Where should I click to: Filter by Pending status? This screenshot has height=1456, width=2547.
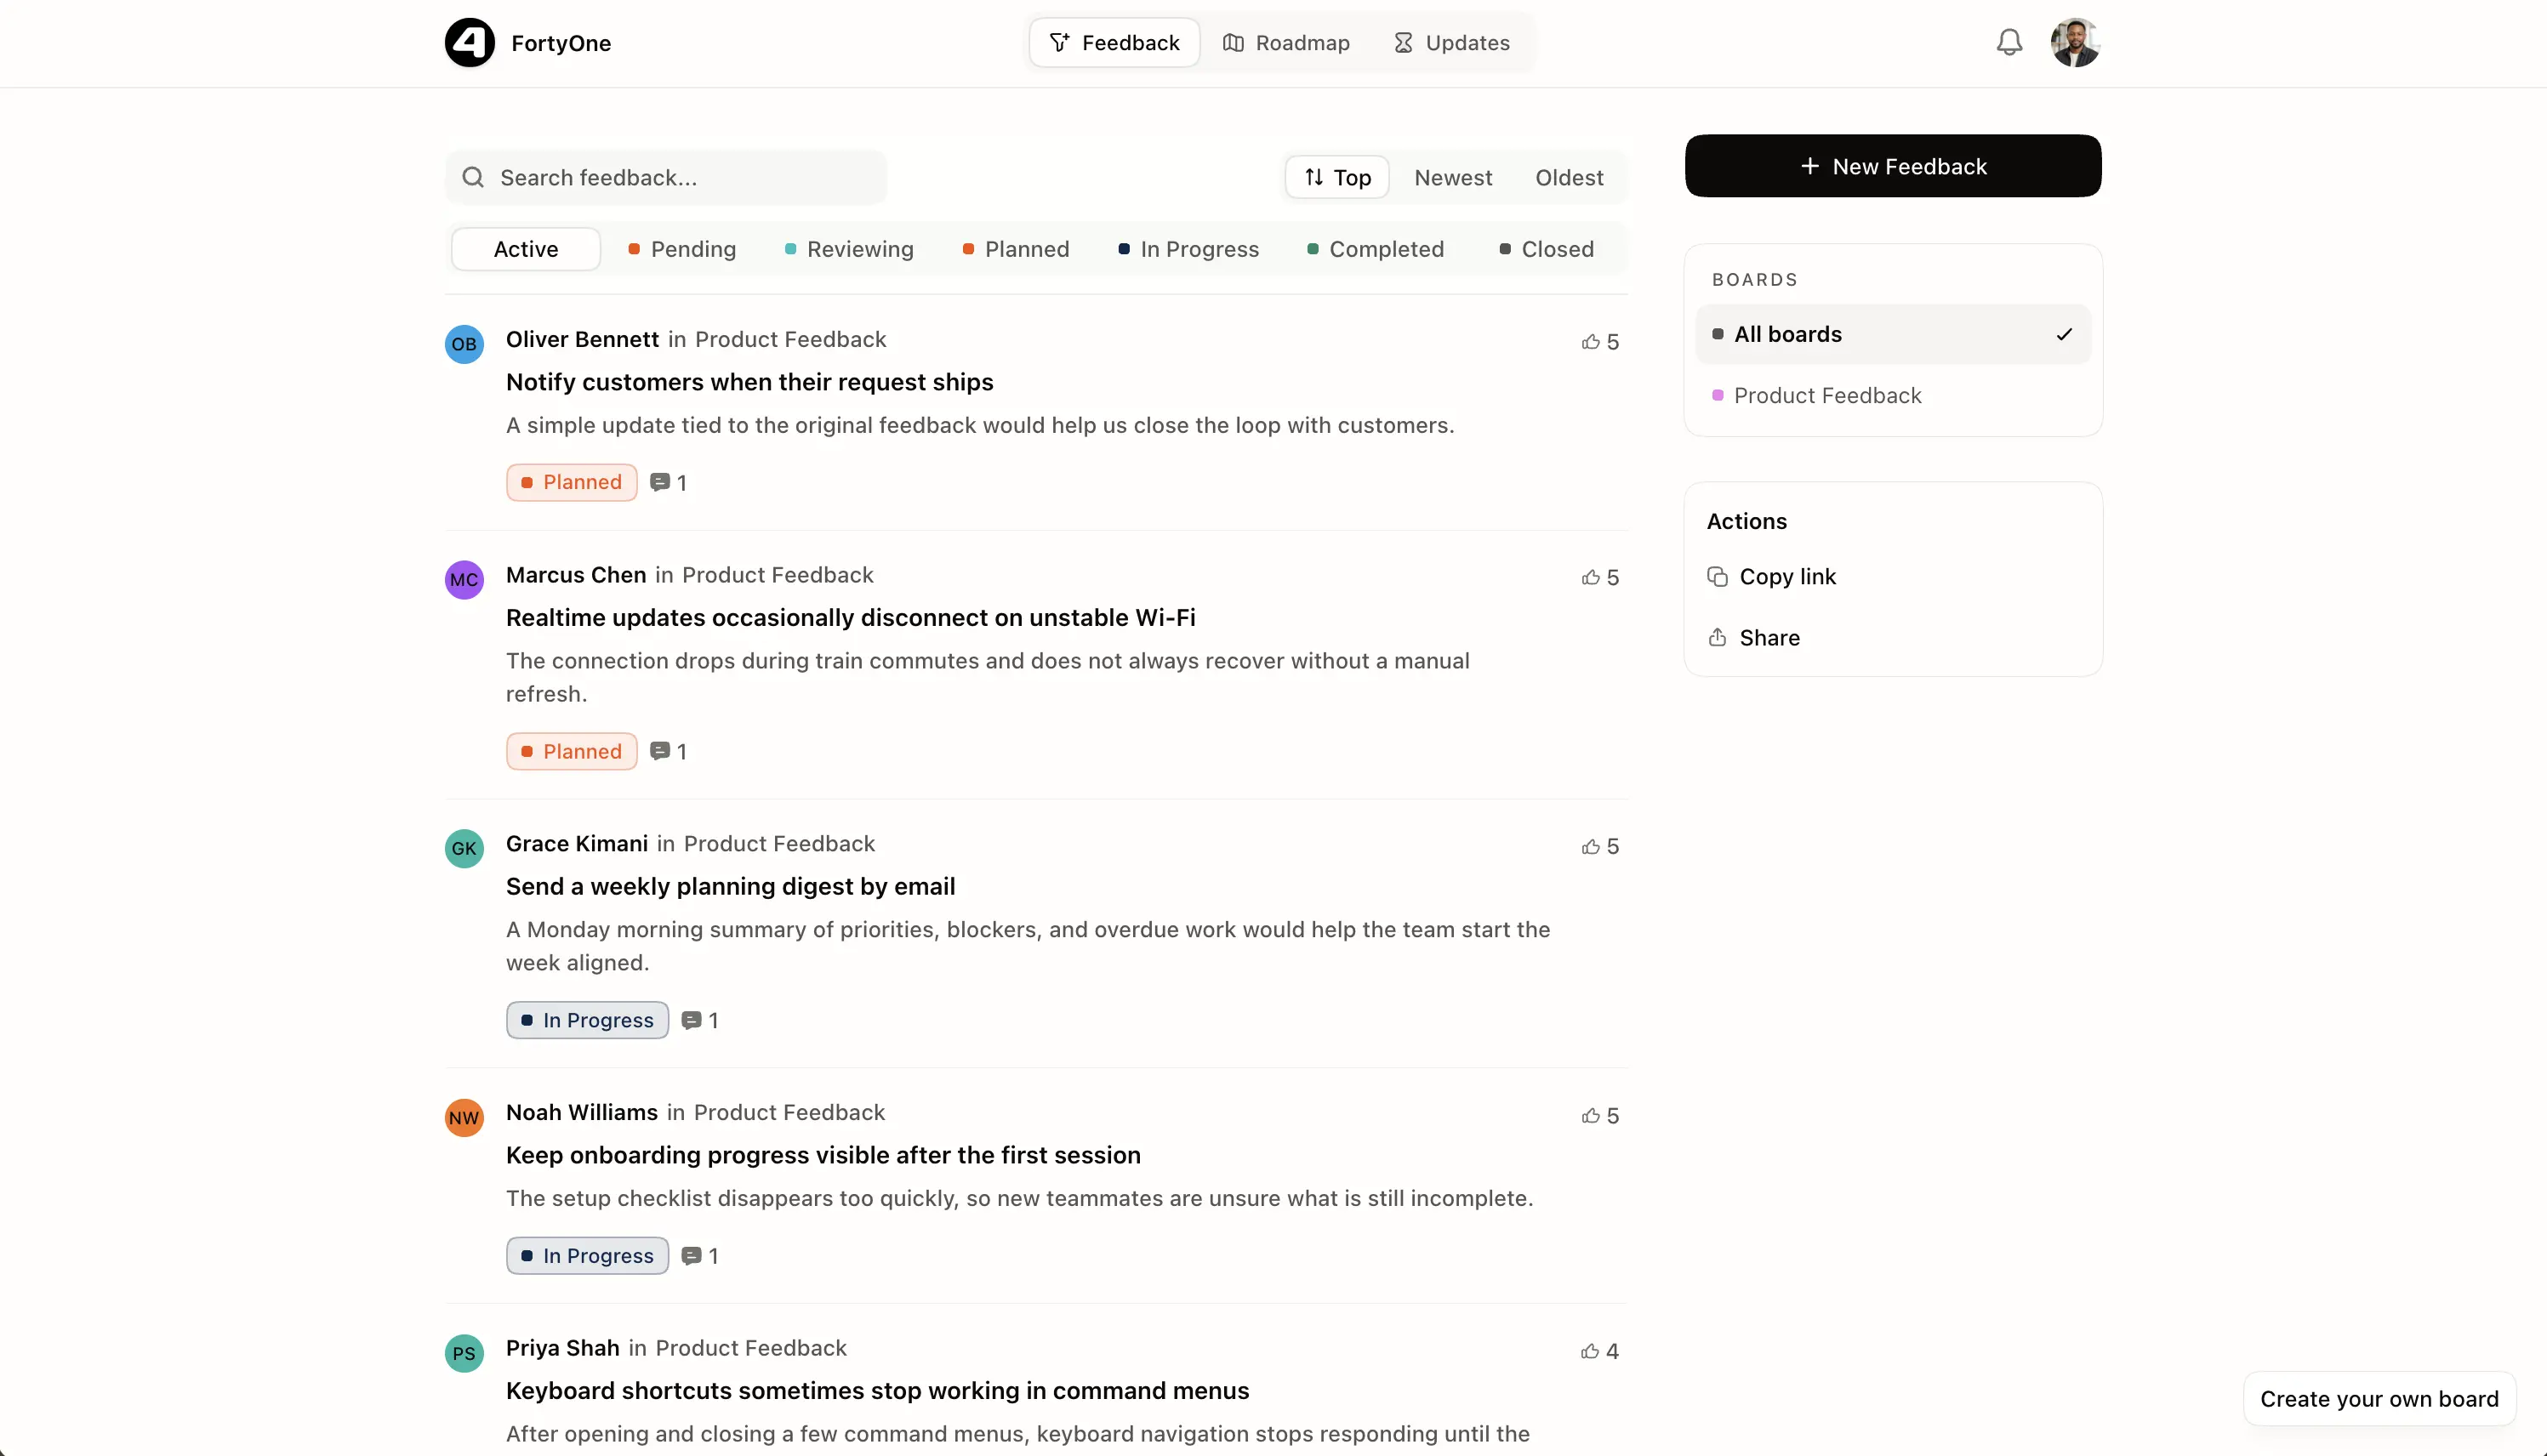(x=682, y=249)
